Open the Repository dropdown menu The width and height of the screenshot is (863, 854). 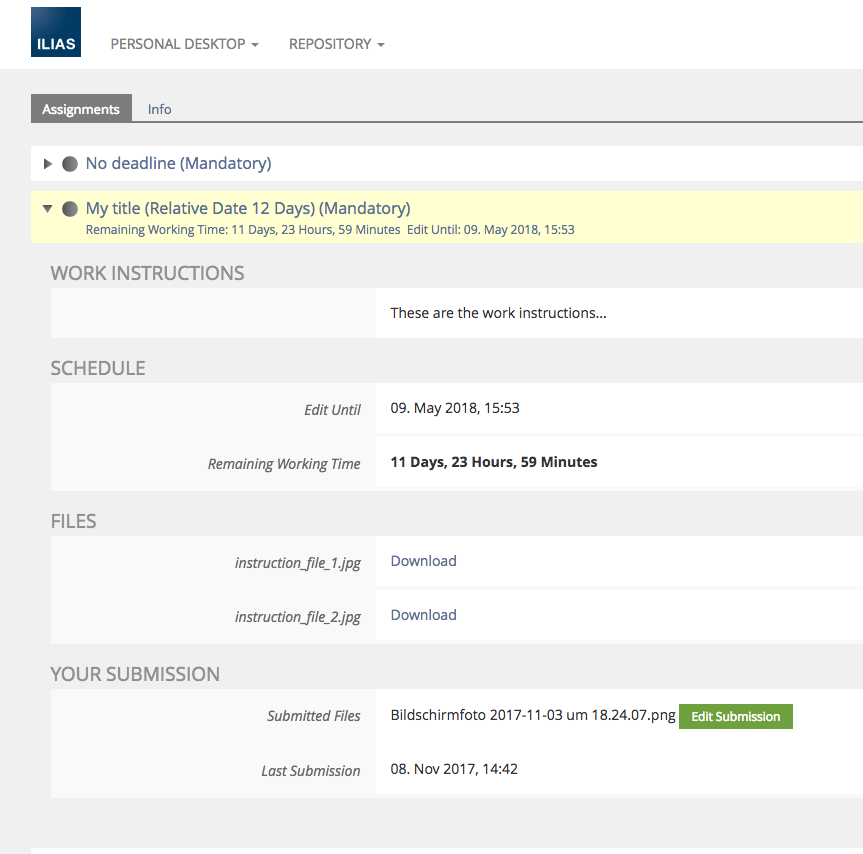[336, 44]
